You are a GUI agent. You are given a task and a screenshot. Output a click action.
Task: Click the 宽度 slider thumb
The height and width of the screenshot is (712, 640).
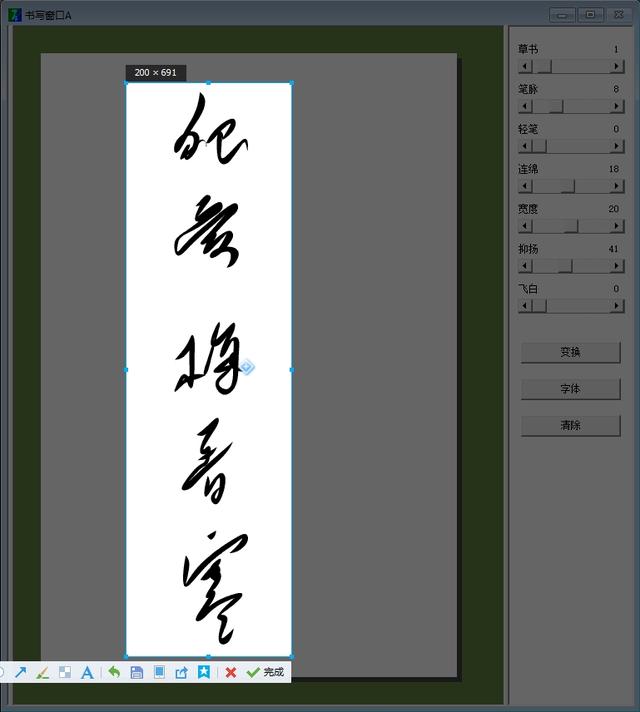tap(571, 226)
